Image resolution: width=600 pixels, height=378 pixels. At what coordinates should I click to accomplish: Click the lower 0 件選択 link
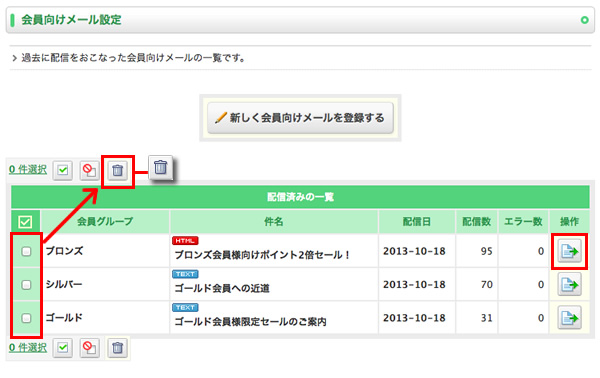(28, 347)
